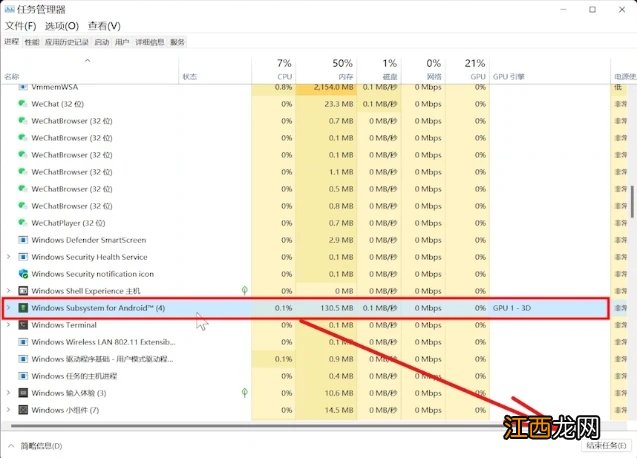Sort by the GPU 引擎 column header
The image size is (637, 458).
pyautogui.click(x=550, y=70)
